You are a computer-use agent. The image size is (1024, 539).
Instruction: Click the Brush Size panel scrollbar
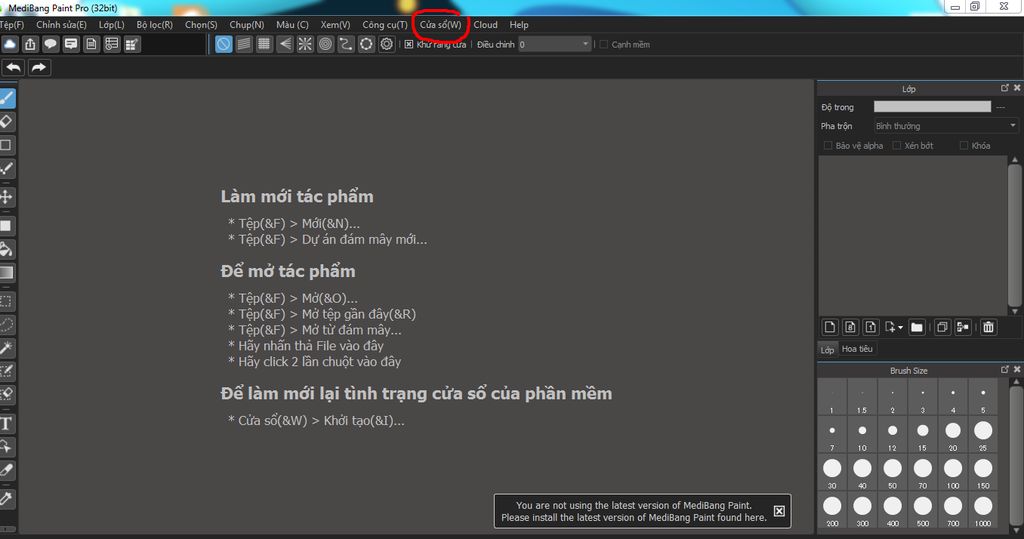pos(1016,455)
